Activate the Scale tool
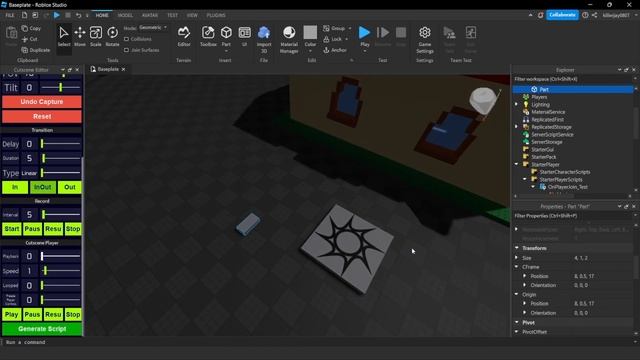The height and width of the screenshot is (360, 640). (96, 37)
